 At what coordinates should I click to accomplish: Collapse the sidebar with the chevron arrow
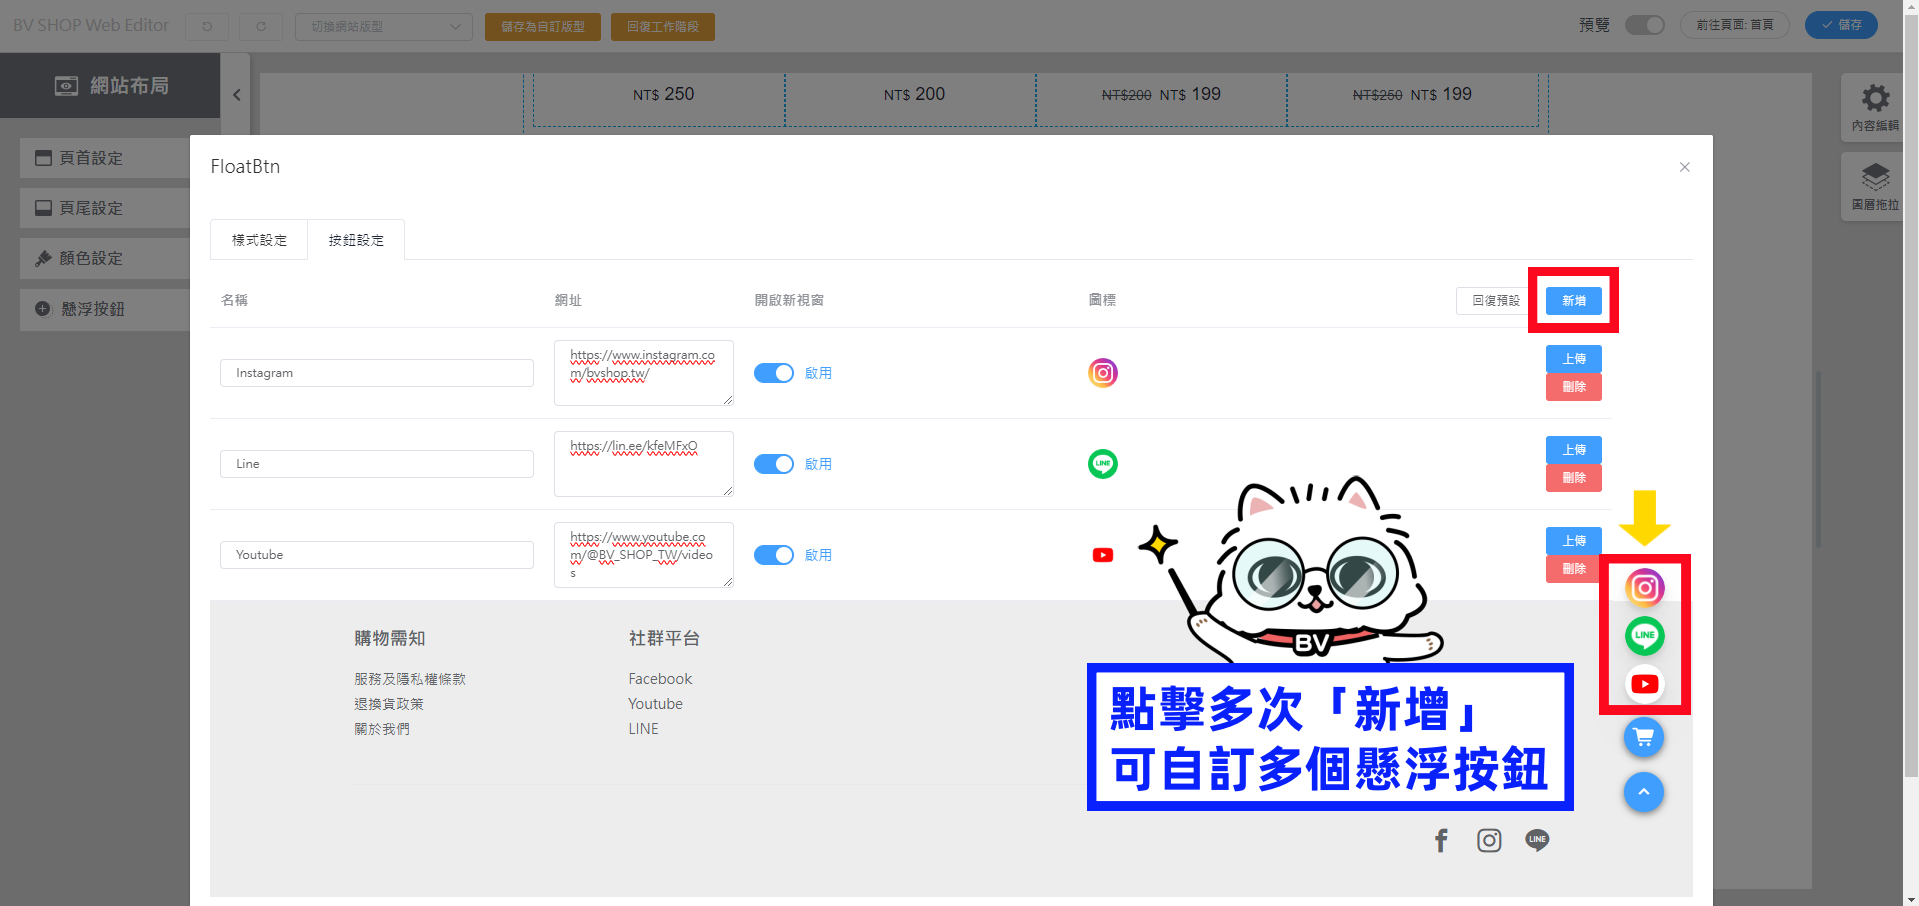click(x=237, y=95)
